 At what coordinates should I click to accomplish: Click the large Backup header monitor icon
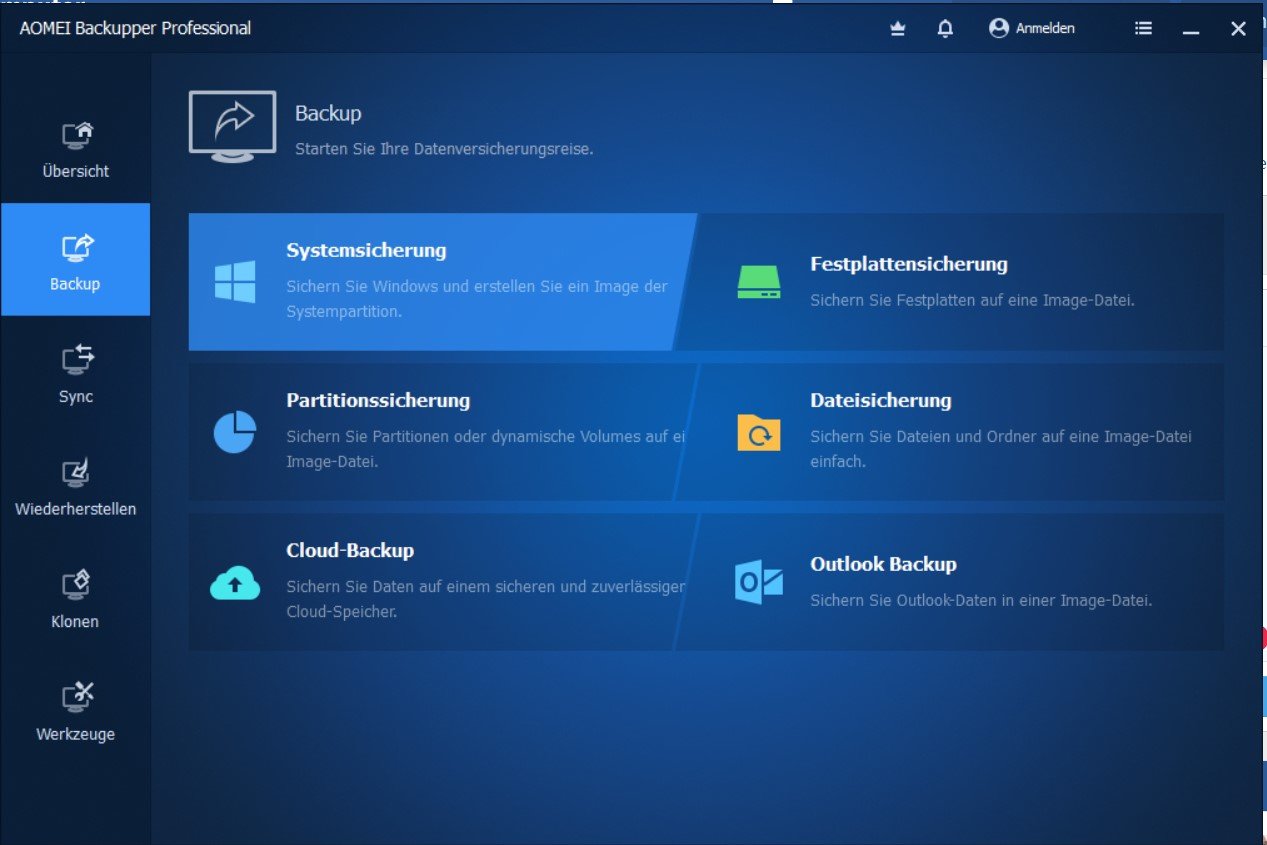pos(232,126)
